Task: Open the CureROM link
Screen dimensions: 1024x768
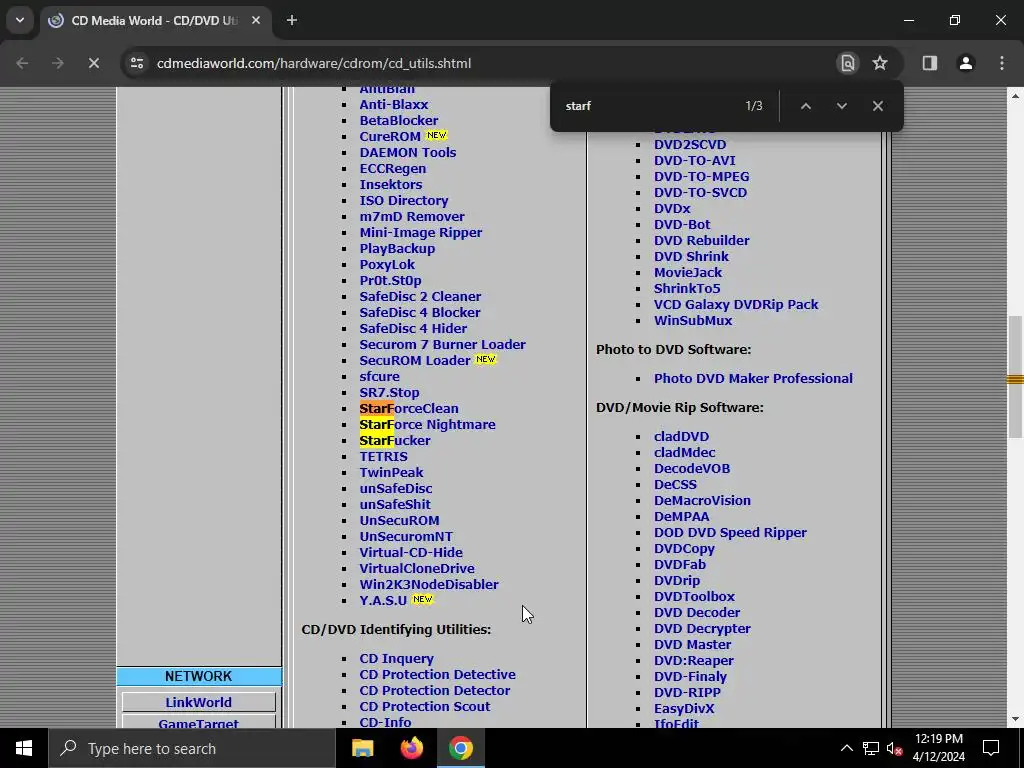Action: [x=390, y=136]
